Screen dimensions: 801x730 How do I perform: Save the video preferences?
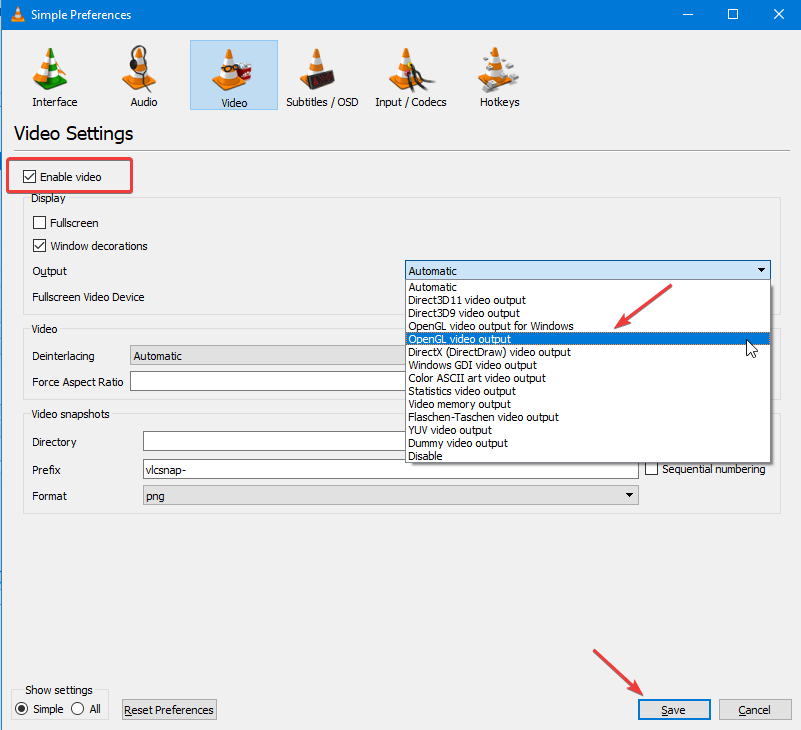click(x=674, y=709)
